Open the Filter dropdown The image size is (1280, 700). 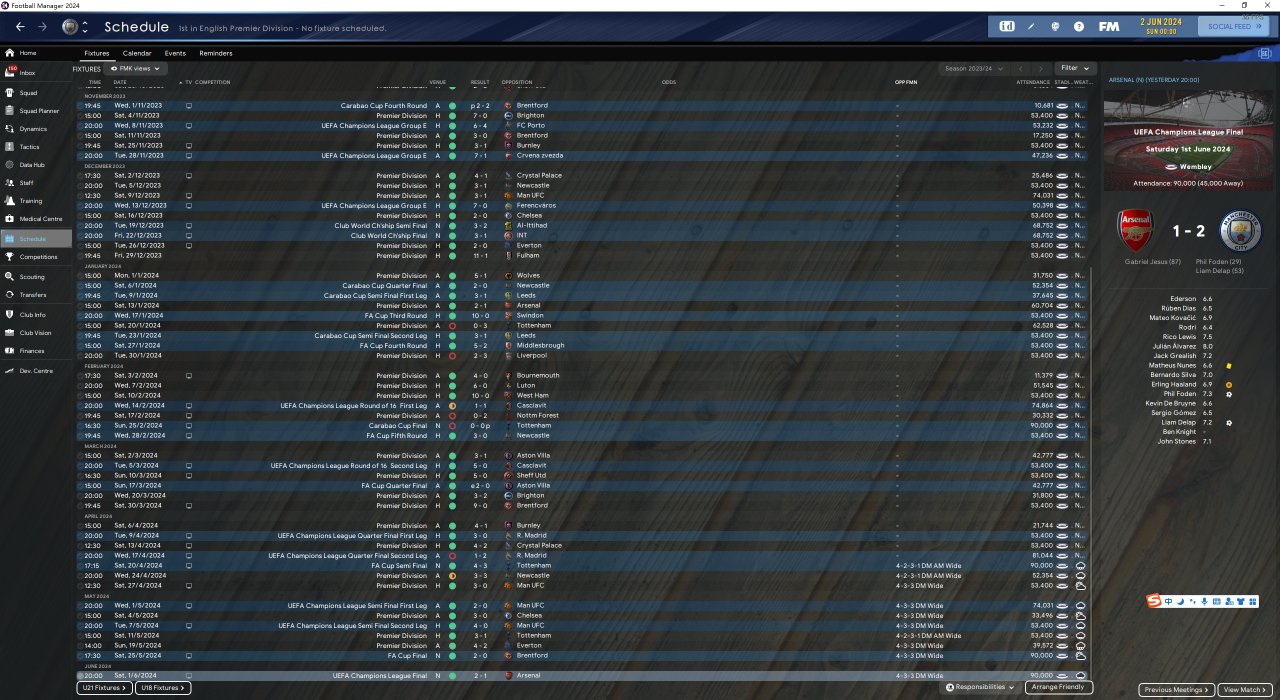tap(1075, 69)
